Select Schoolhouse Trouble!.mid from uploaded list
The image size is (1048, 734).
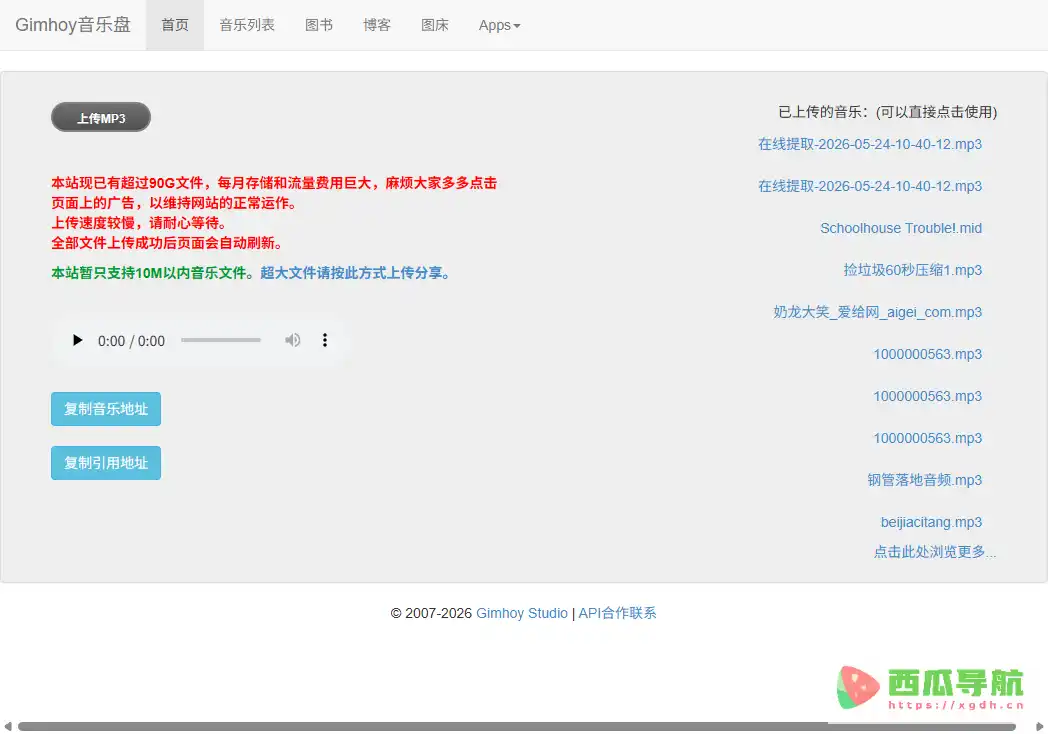(x=901, y=228)
